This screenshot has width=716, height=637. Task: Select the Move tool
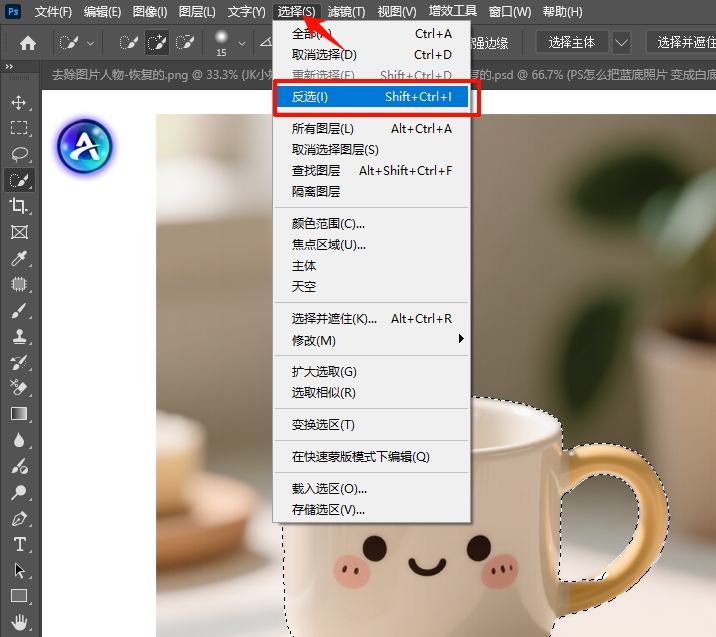[19, 102]
